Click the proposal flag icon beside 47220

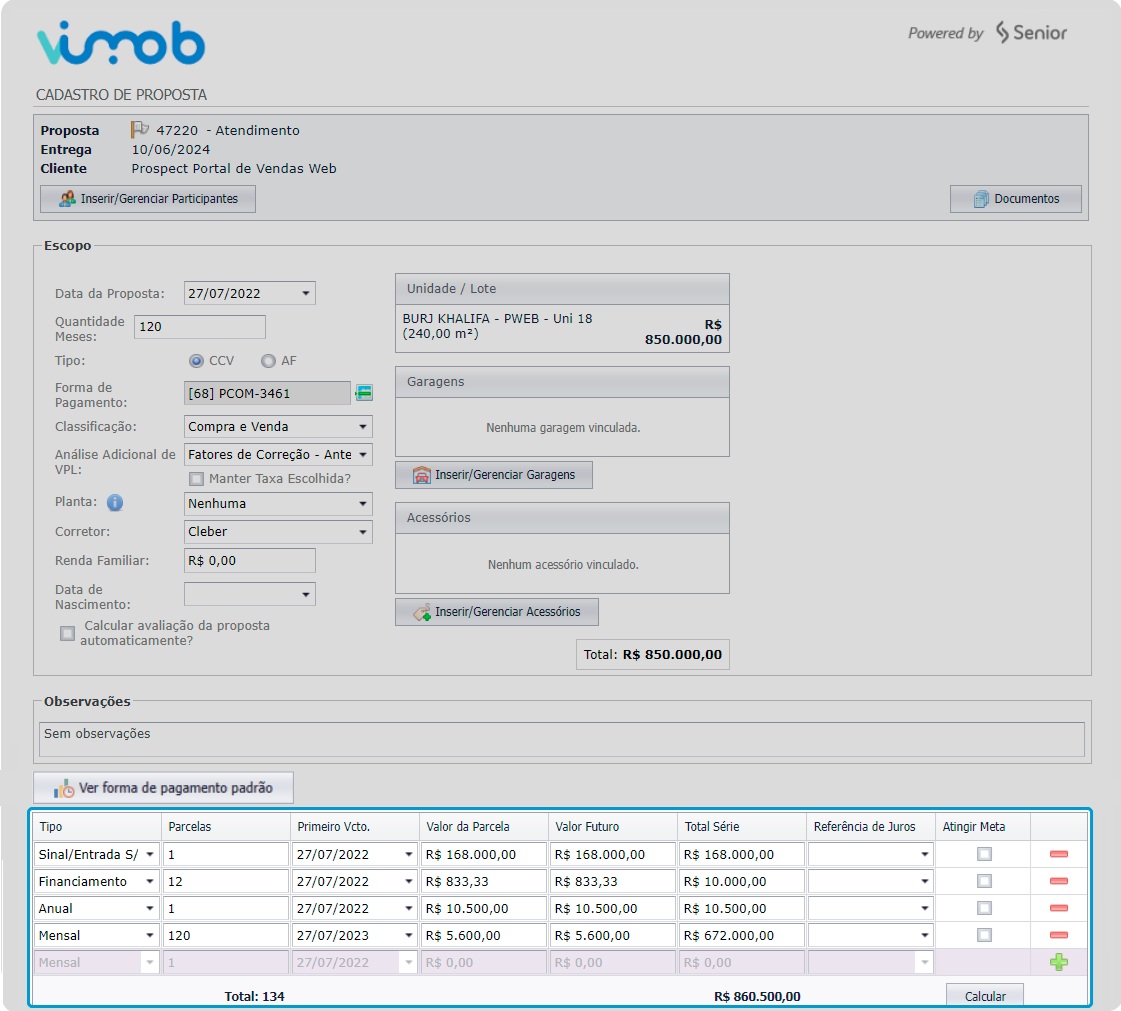point(139,129)
